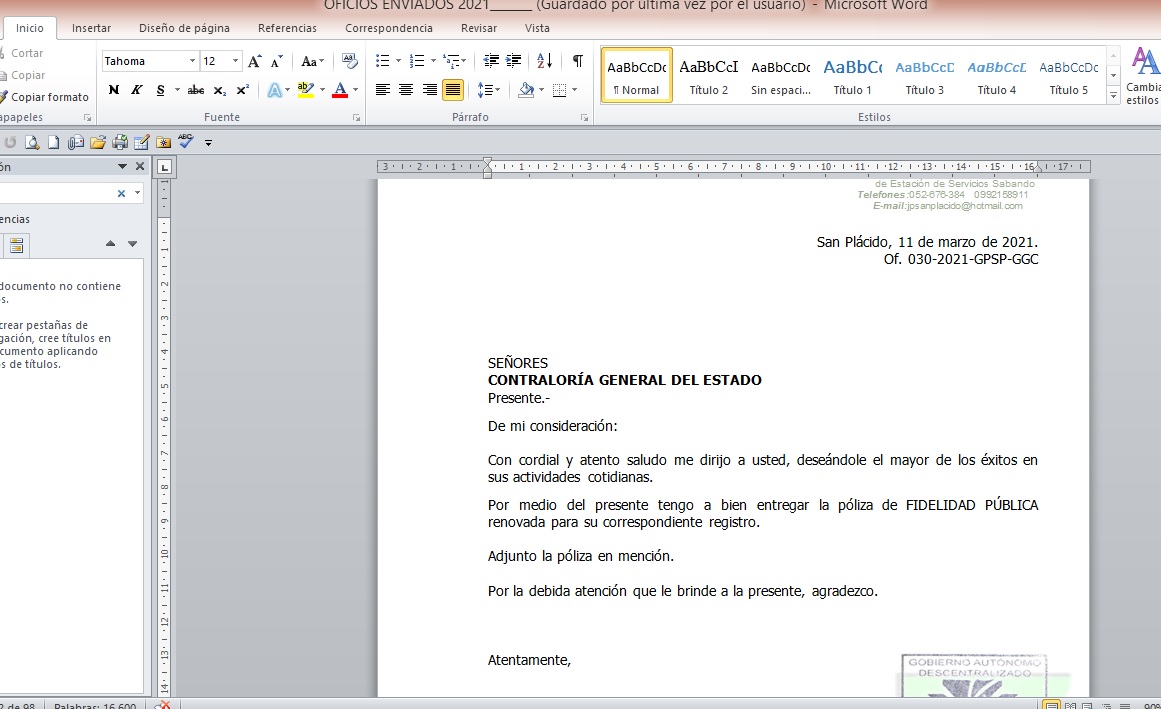Center-align the paragraph text

pyautogui.click(x=406, y=90)
